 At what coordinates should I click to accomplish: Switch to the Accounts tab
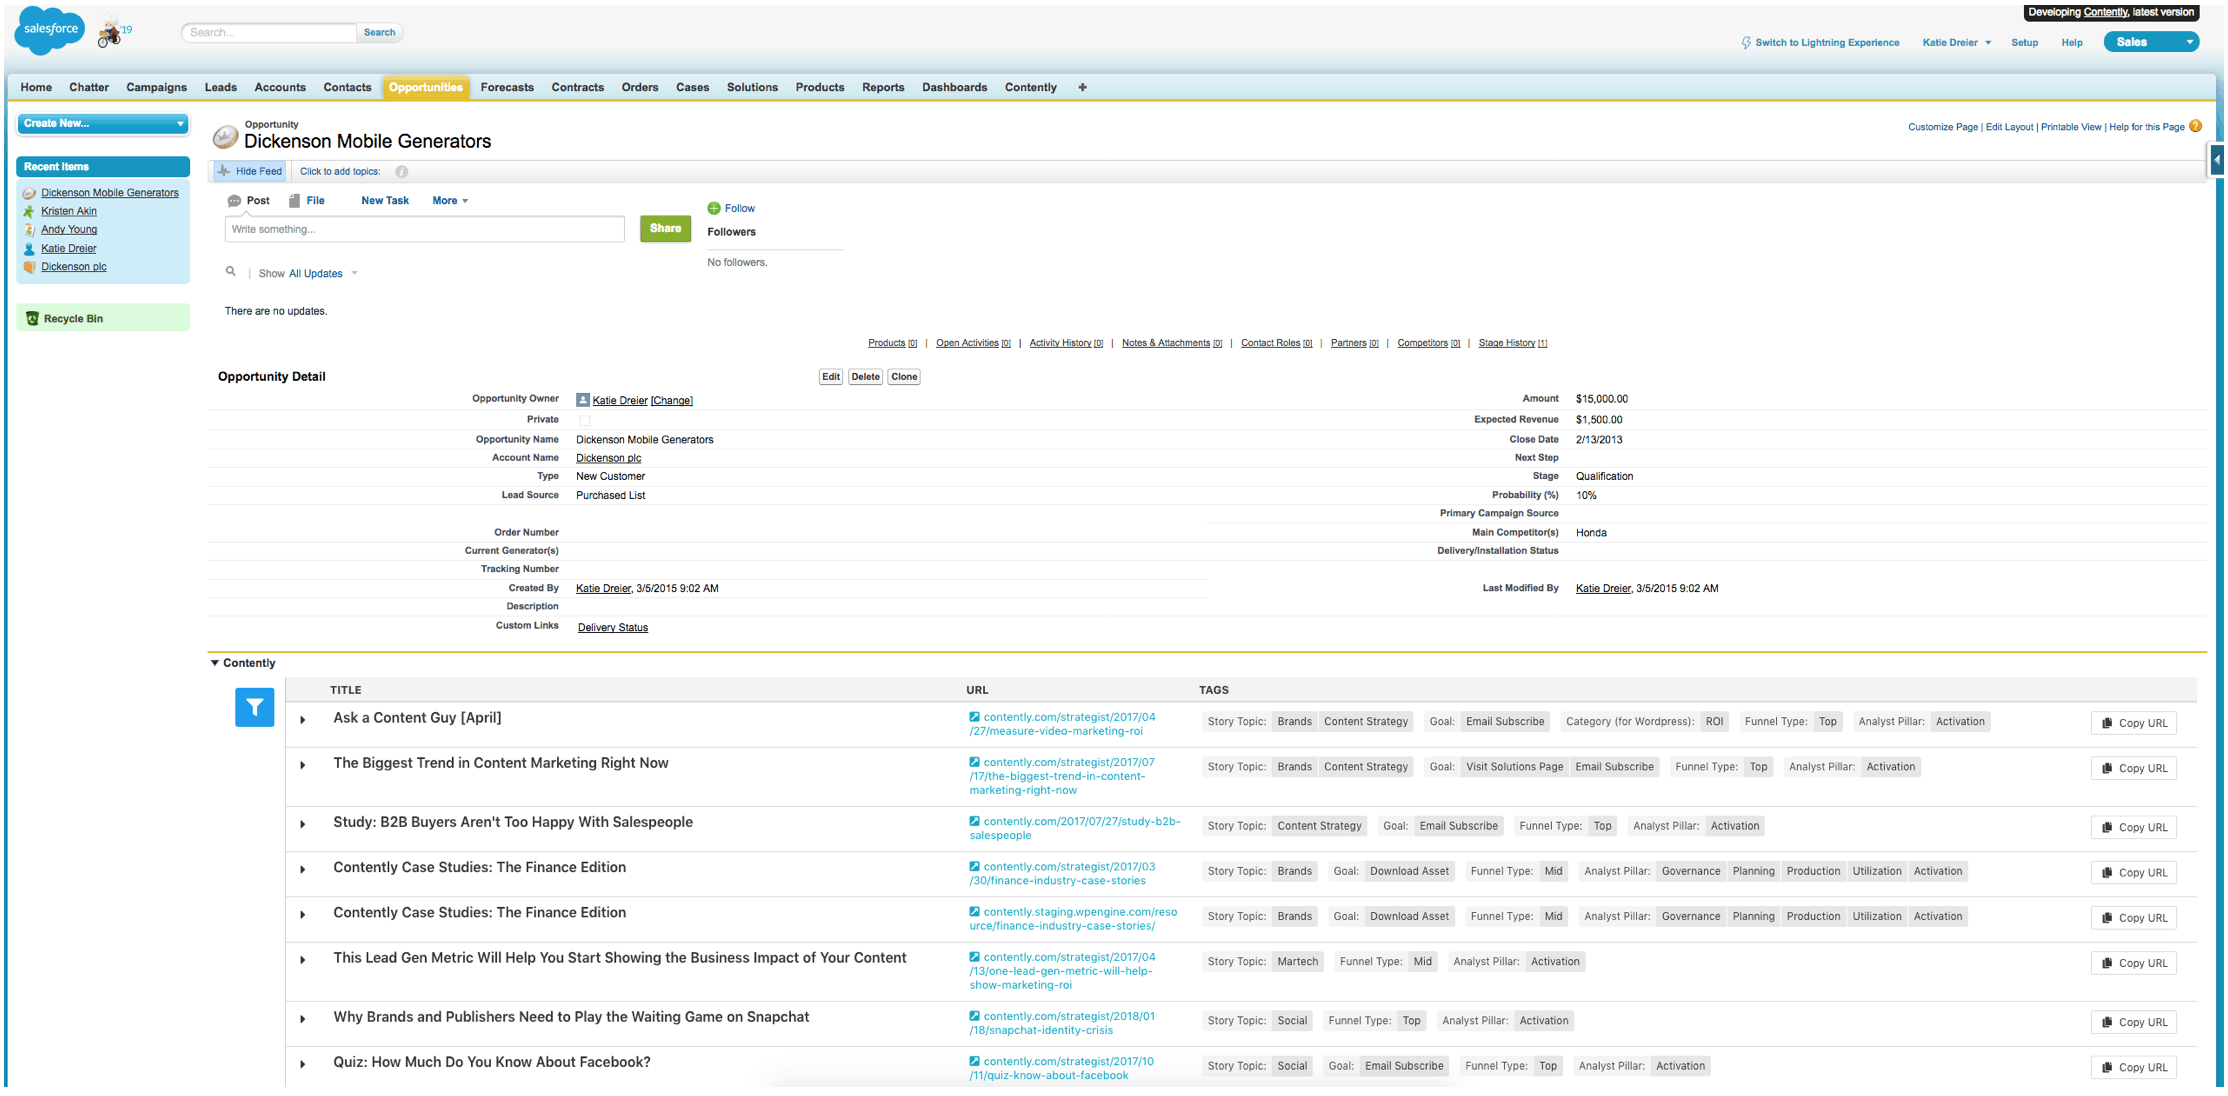pyautogui.click(x=279, y=87)
